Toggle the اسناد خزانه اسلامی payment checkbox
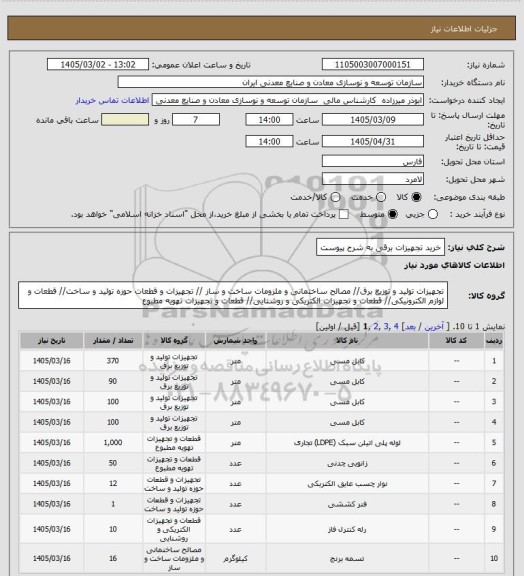524x576 pixels. (x=344, y=214)
